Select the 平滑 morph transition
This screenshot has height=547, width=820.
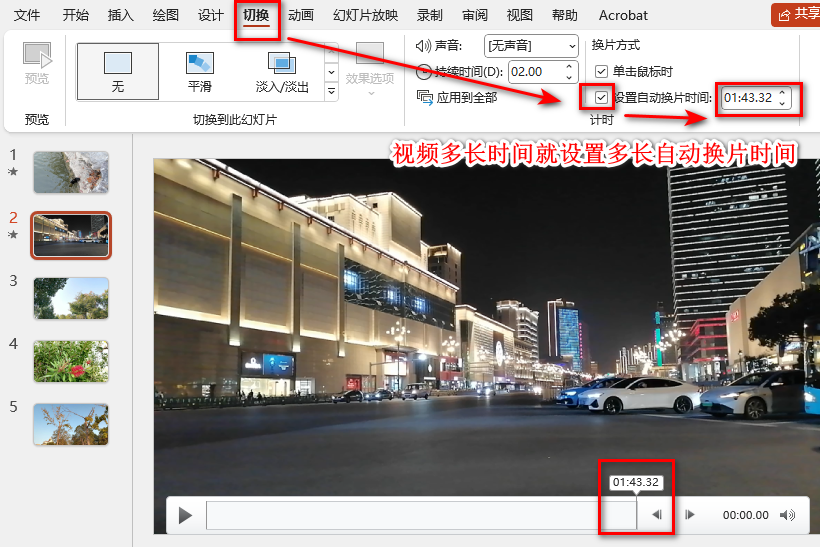200,72
